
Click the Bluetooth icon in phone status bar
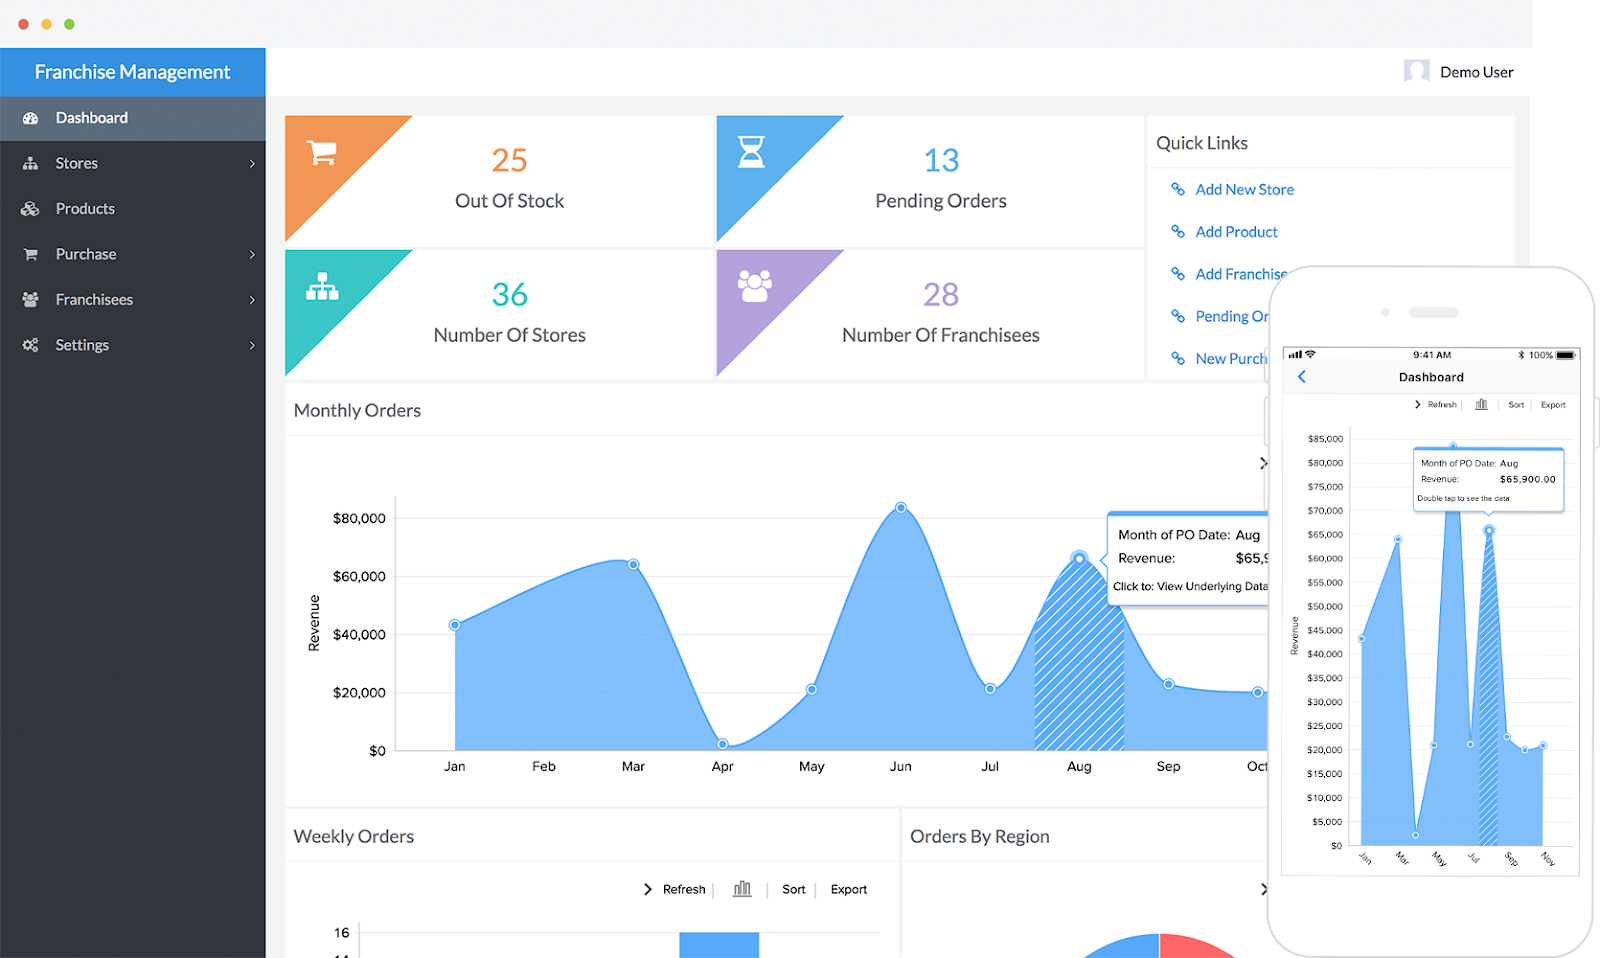pos(1521,355)
